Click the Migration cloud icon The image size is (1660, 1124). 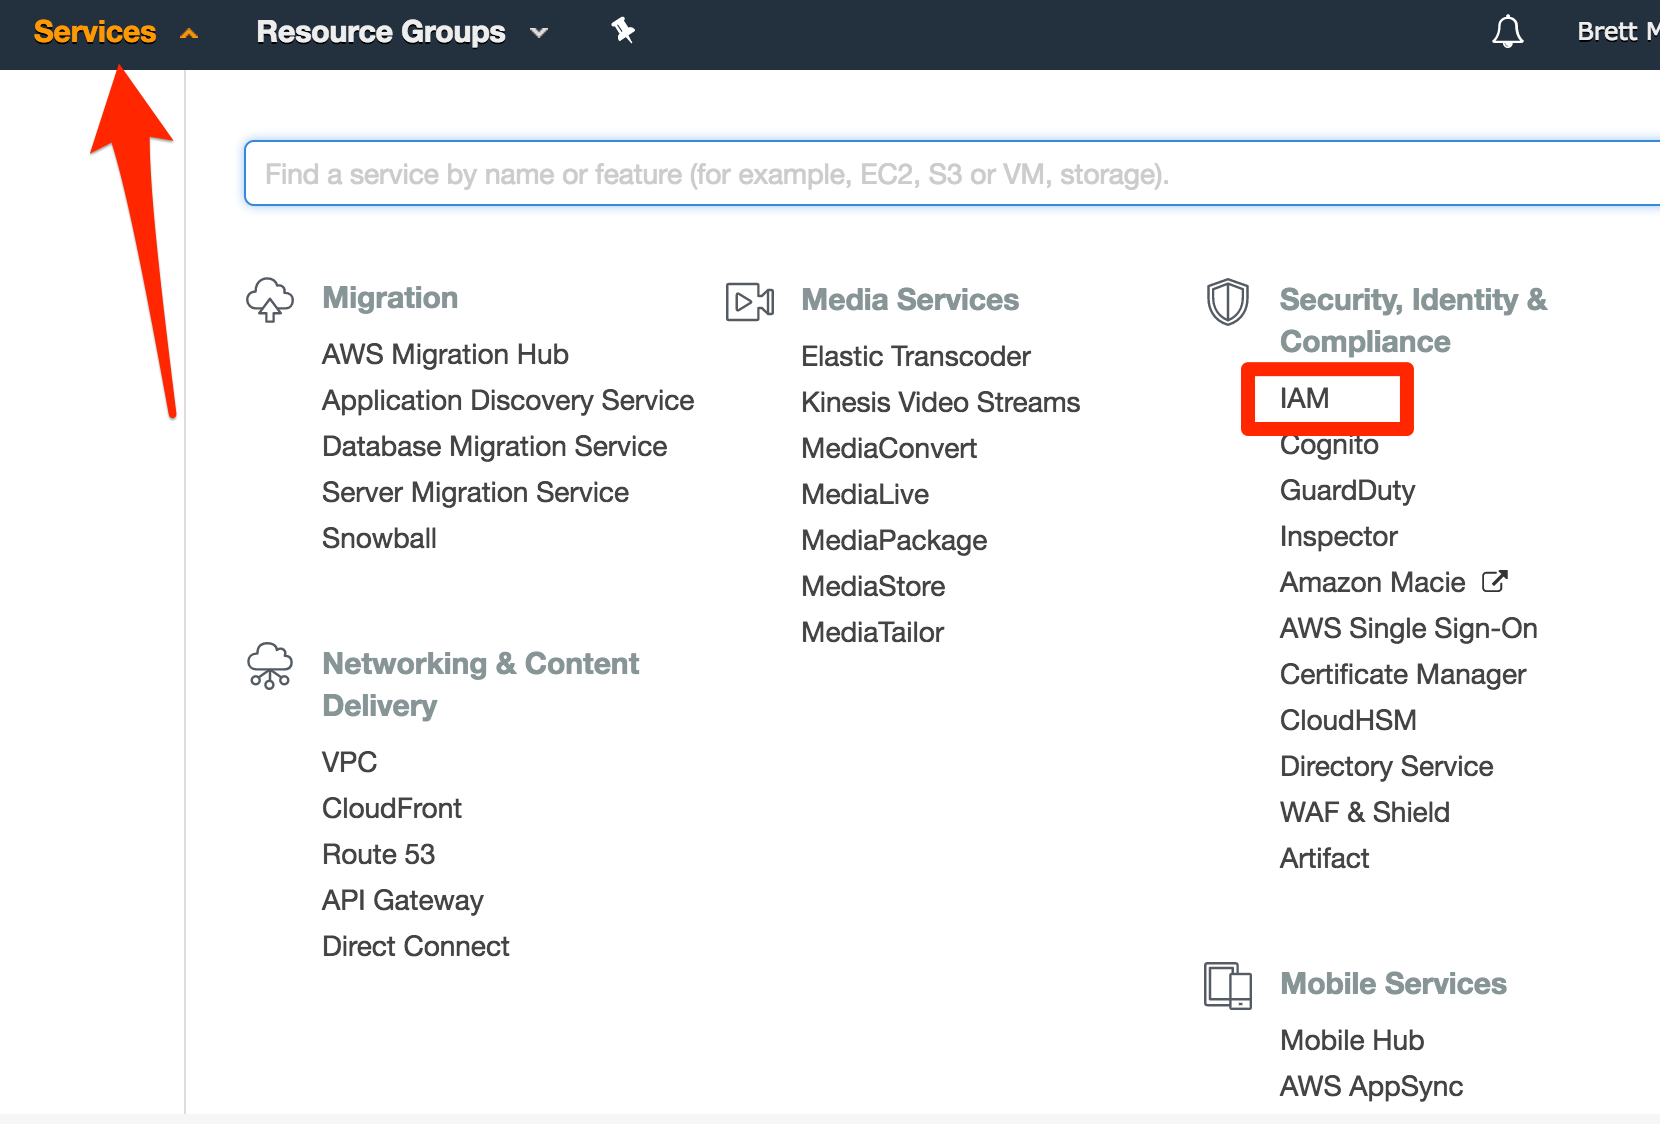270,300
